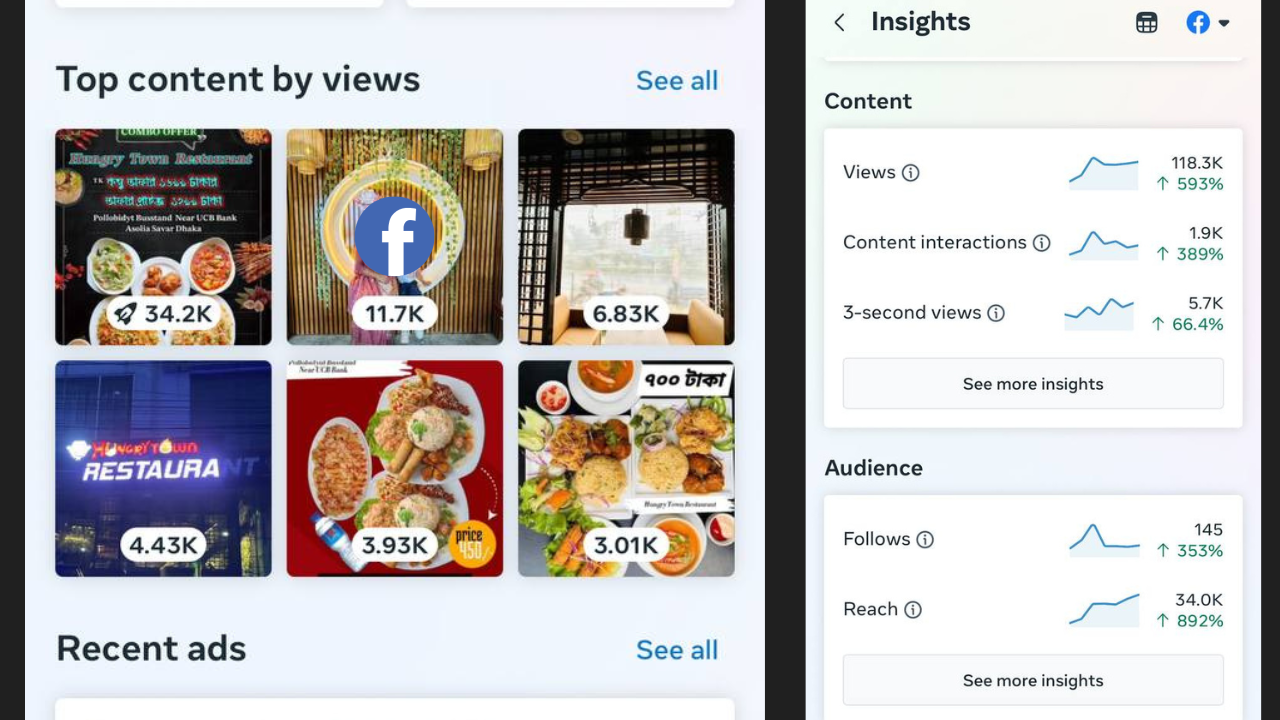Open the Reach info tooltip

point(912,609)
